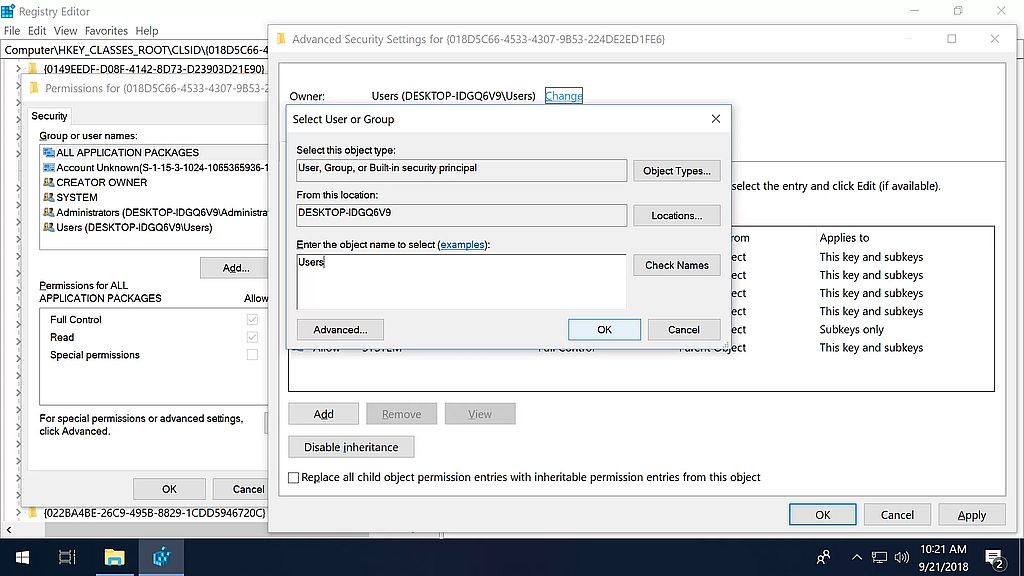This screenshot has width=1024, height=576.
Task: Click the folder icon in Advanced Security title bar
Action: (x=281, y=39)
